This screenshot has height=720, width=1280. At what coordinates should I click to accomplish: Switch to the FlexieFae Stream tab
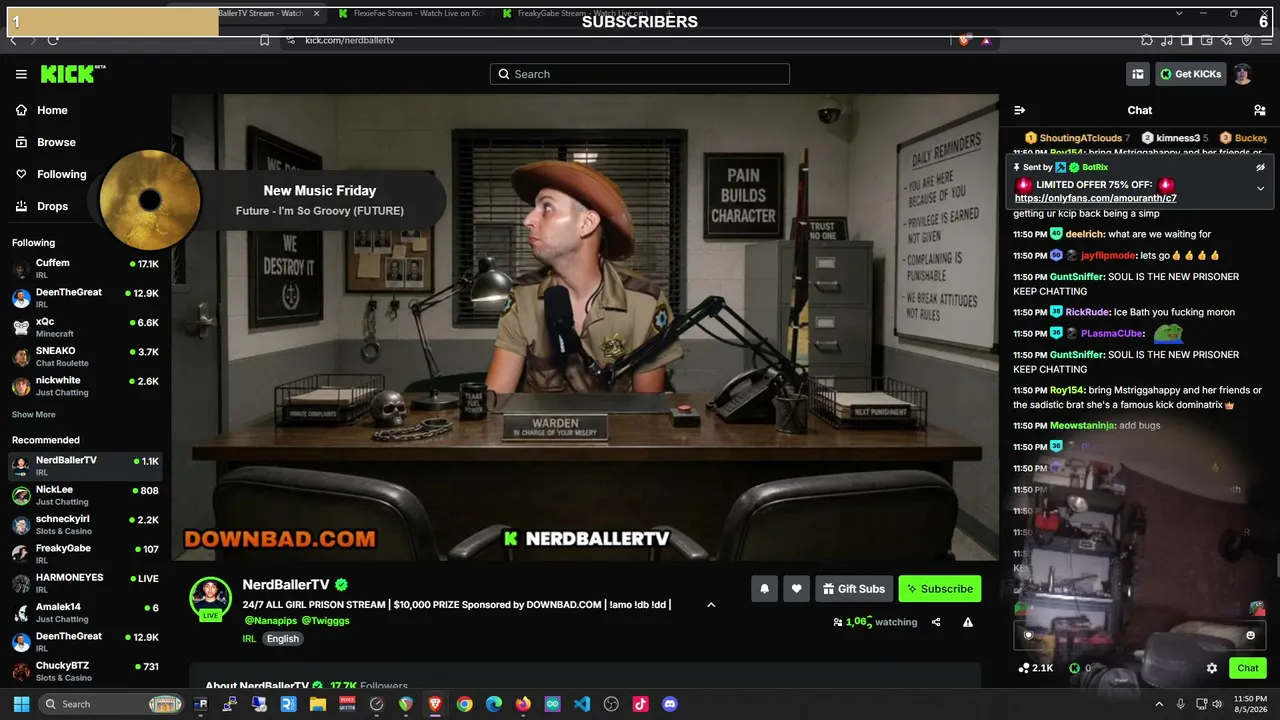[410, 13]
